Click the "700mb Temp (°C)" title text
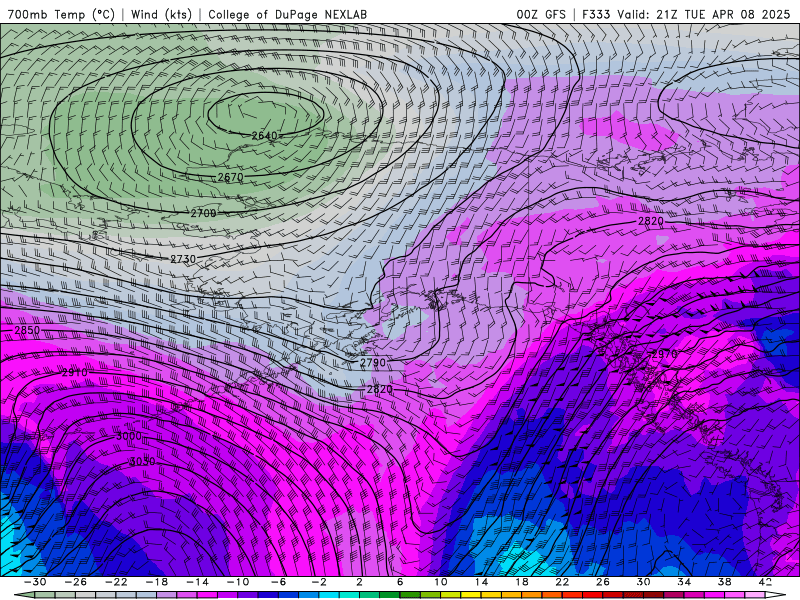This screenshot has width=800, height=600. point(61,14)
